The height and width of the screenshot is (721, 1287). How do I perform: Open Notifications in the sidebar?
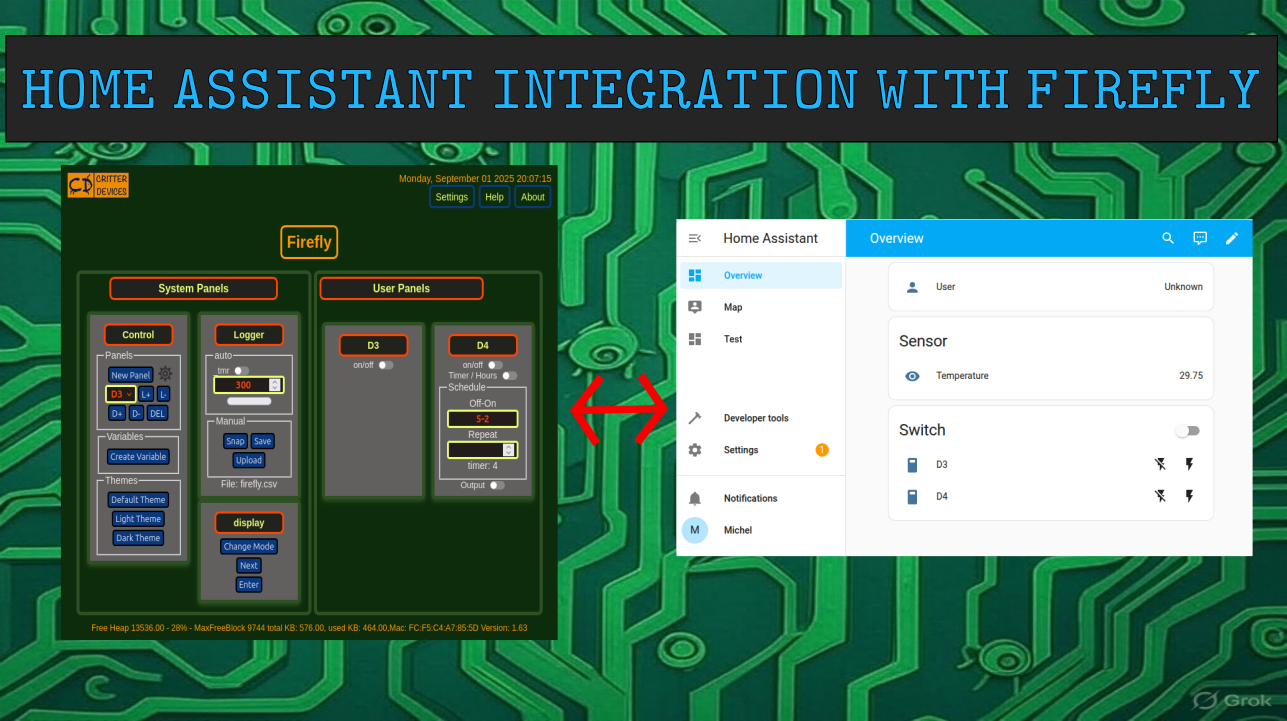point(761,498)
